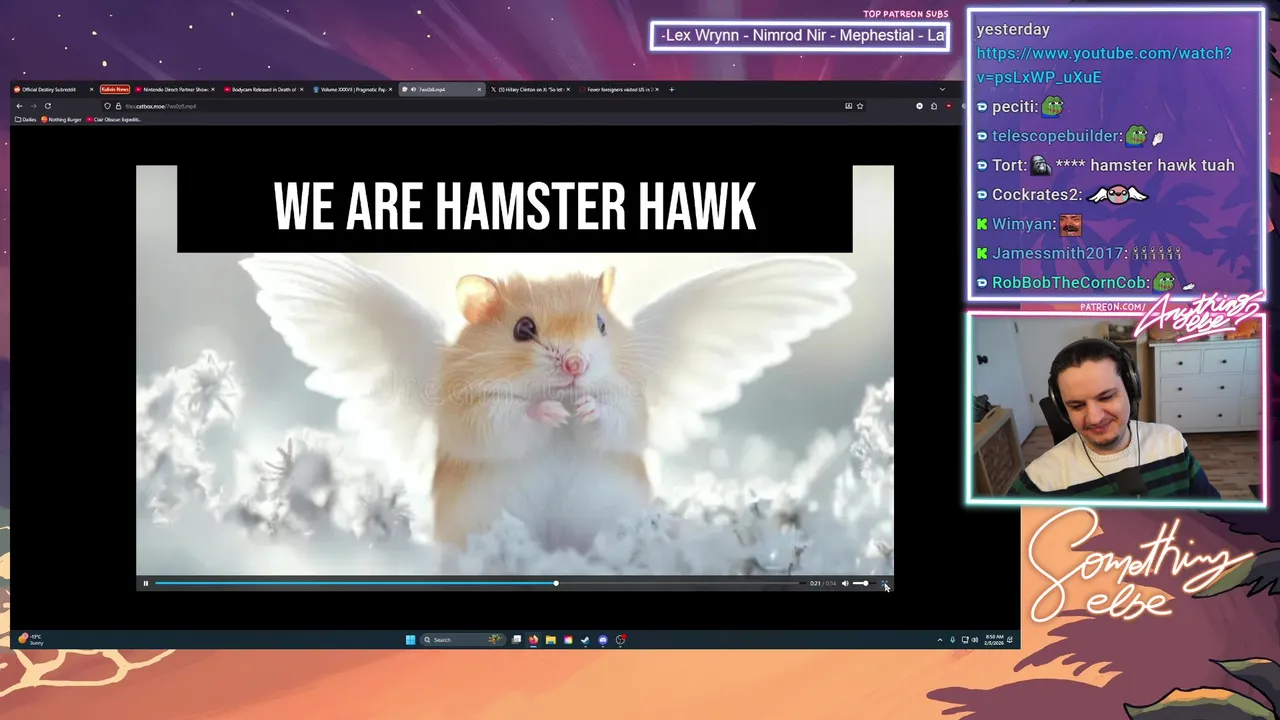Seek along the video progress bar
The height and width of the screenshot is (720, 1280).
coord(478,583)
